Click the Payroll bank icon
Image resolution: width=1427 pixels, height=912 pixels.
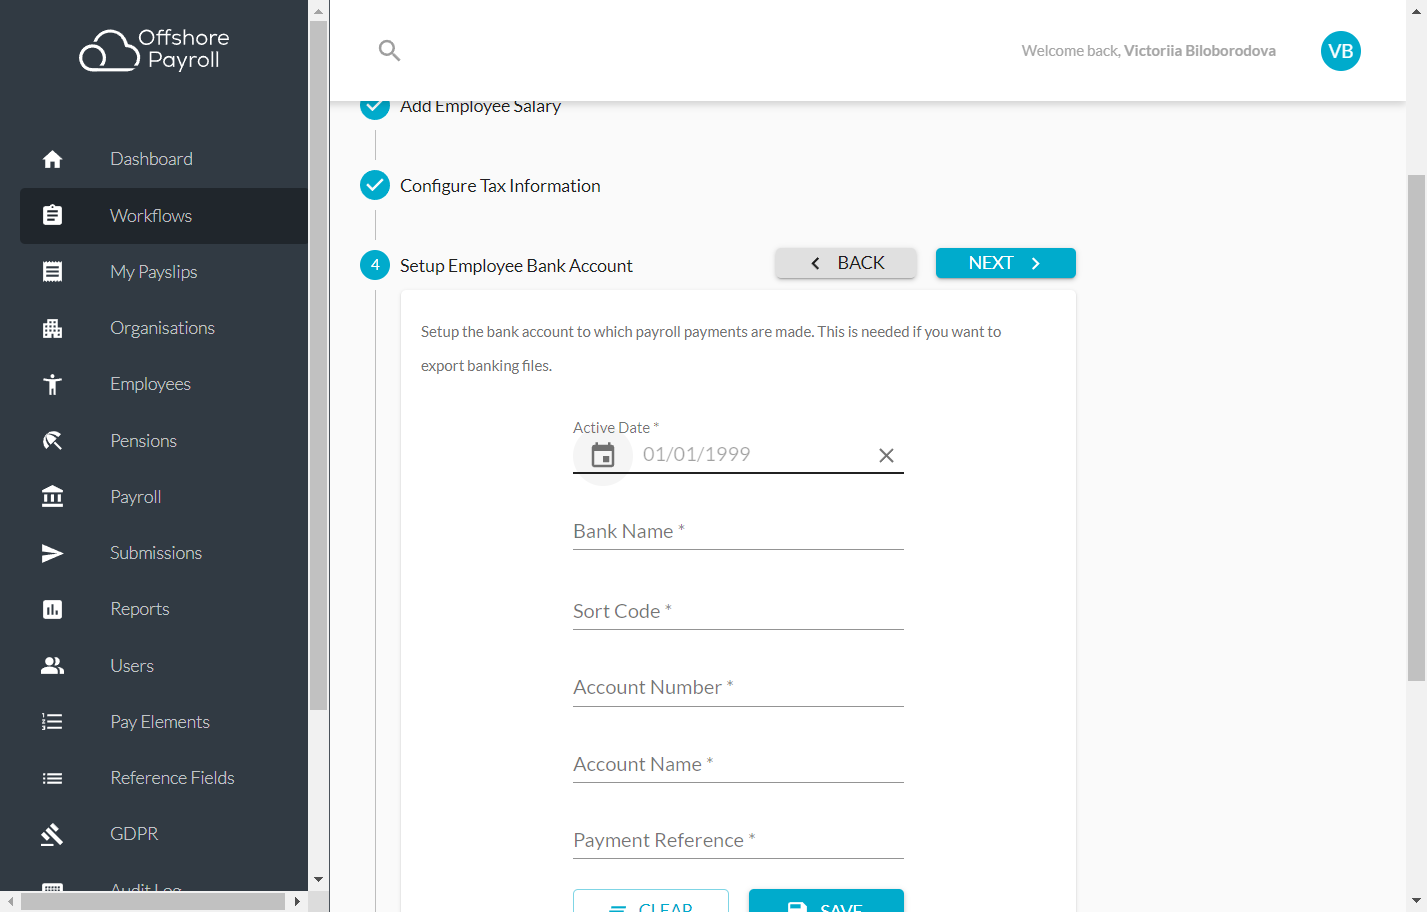52,497
